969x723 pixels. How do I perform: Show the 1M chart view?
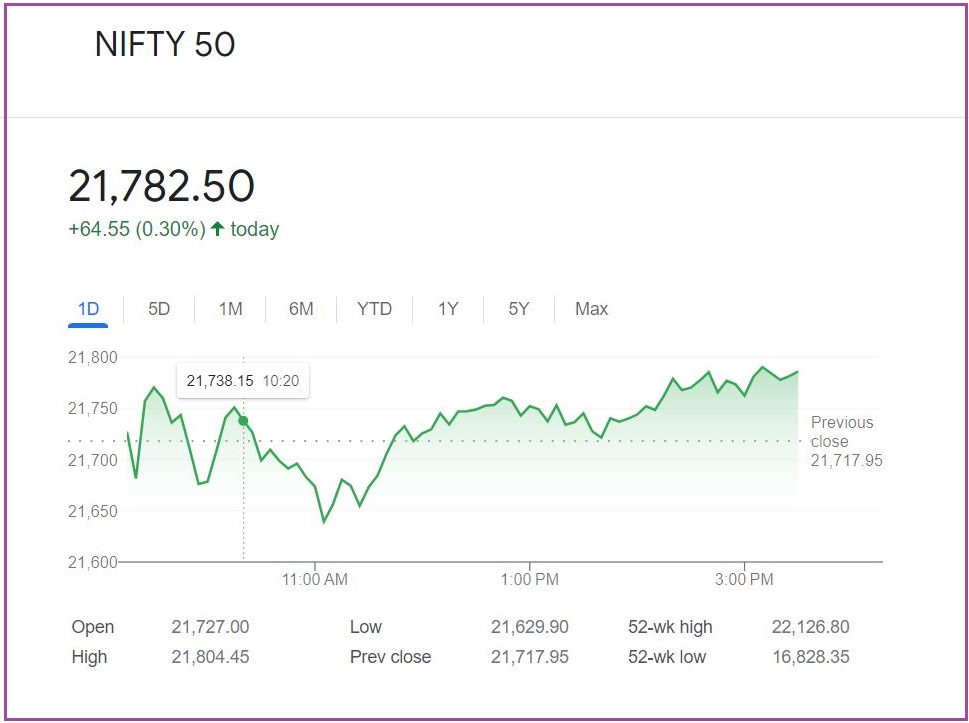(230, 309)
